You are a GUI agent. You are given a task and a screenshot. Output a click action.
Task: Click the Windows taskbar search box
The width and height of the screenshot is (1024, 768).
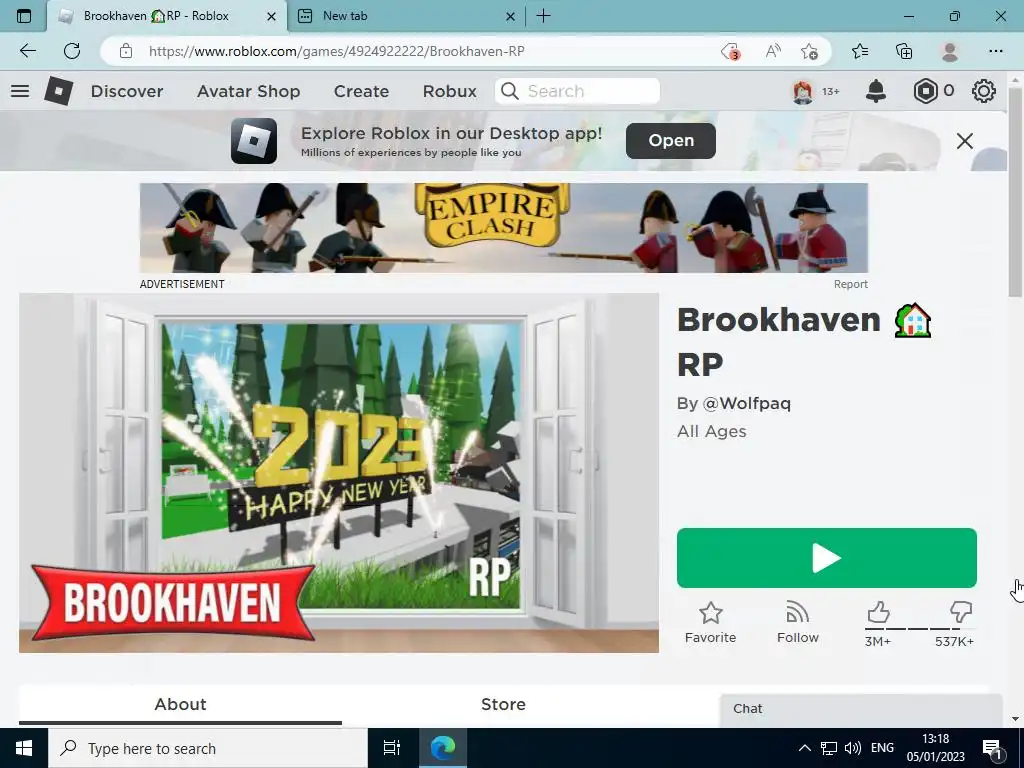pyautogui.click(x=208, y=748)
